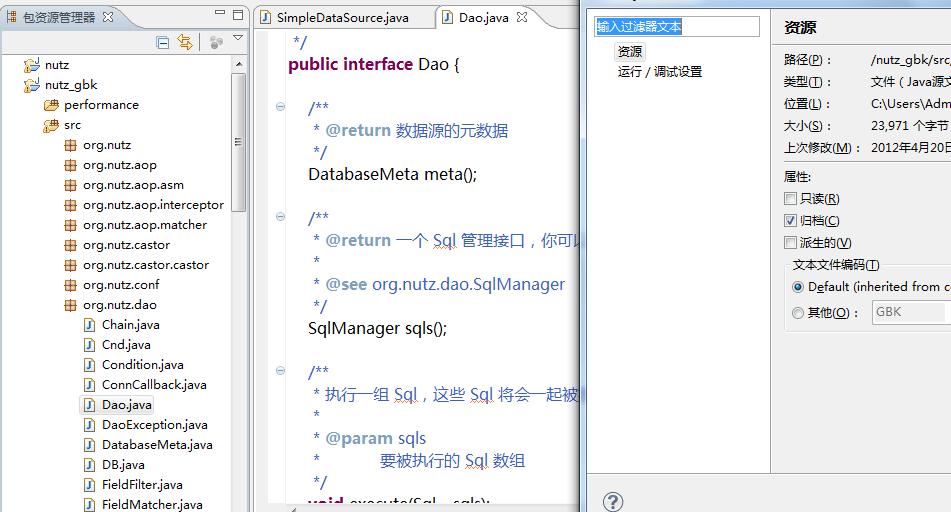Open DB.java file
This screenshot has width=951, height=512.
123,465
